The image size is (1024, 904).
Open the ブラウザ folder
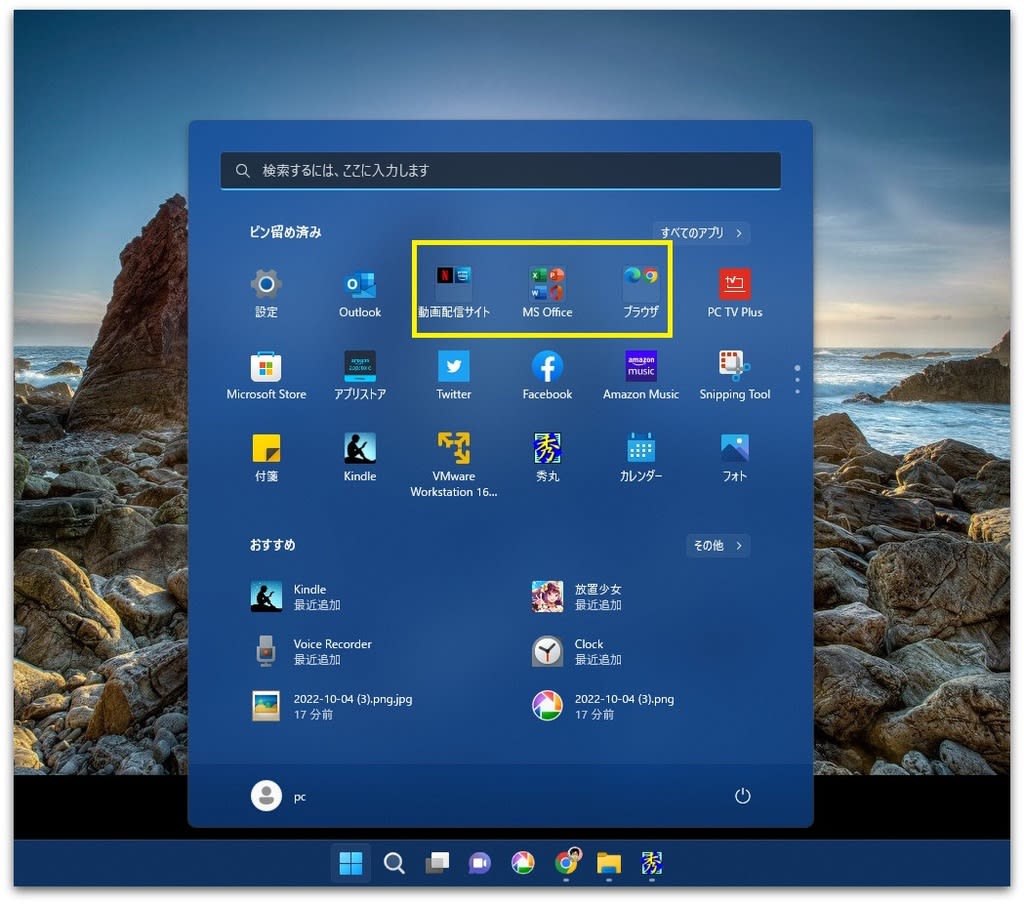(641, 293)
